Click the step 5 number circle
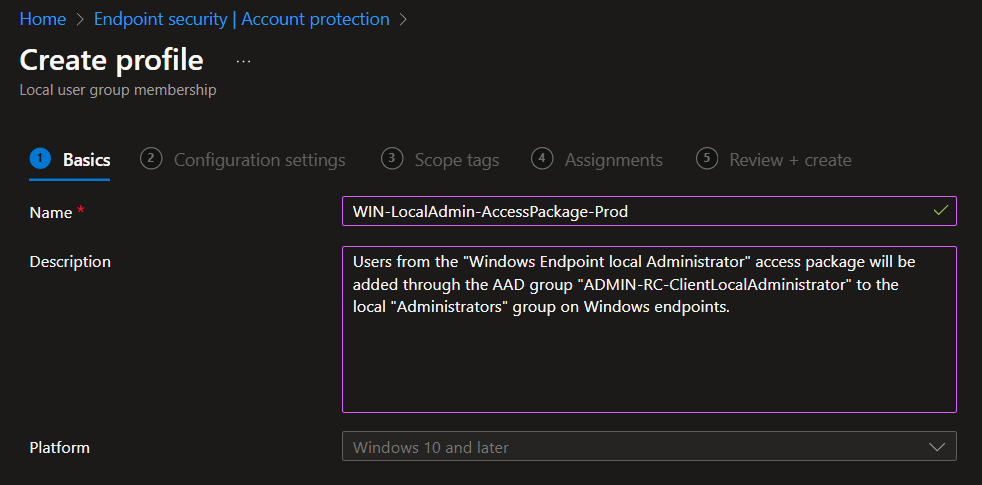 tap(707, 159)
